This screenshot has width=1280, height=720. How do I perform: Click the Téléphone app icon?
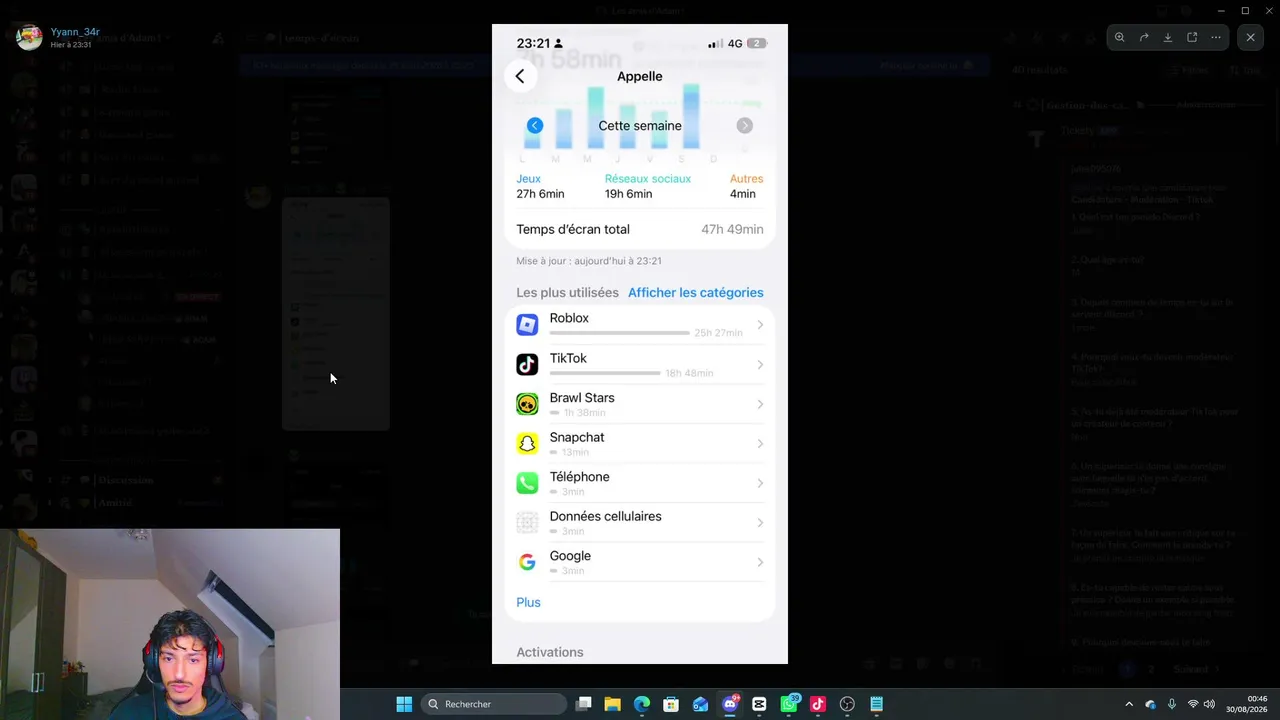coord(527,483)
